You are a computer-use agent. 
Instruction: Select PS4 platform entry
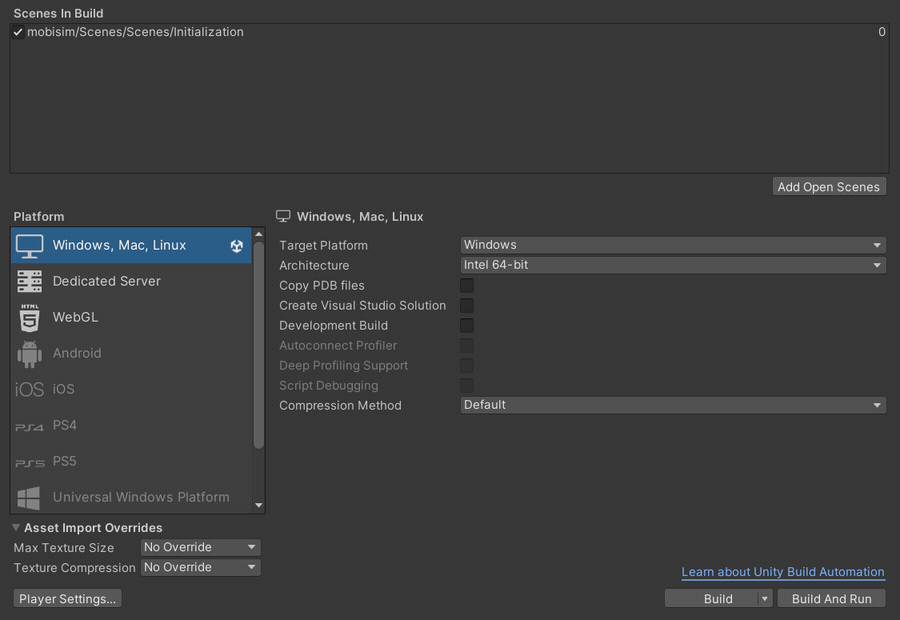pyautogui.click(x=131, y=425)
